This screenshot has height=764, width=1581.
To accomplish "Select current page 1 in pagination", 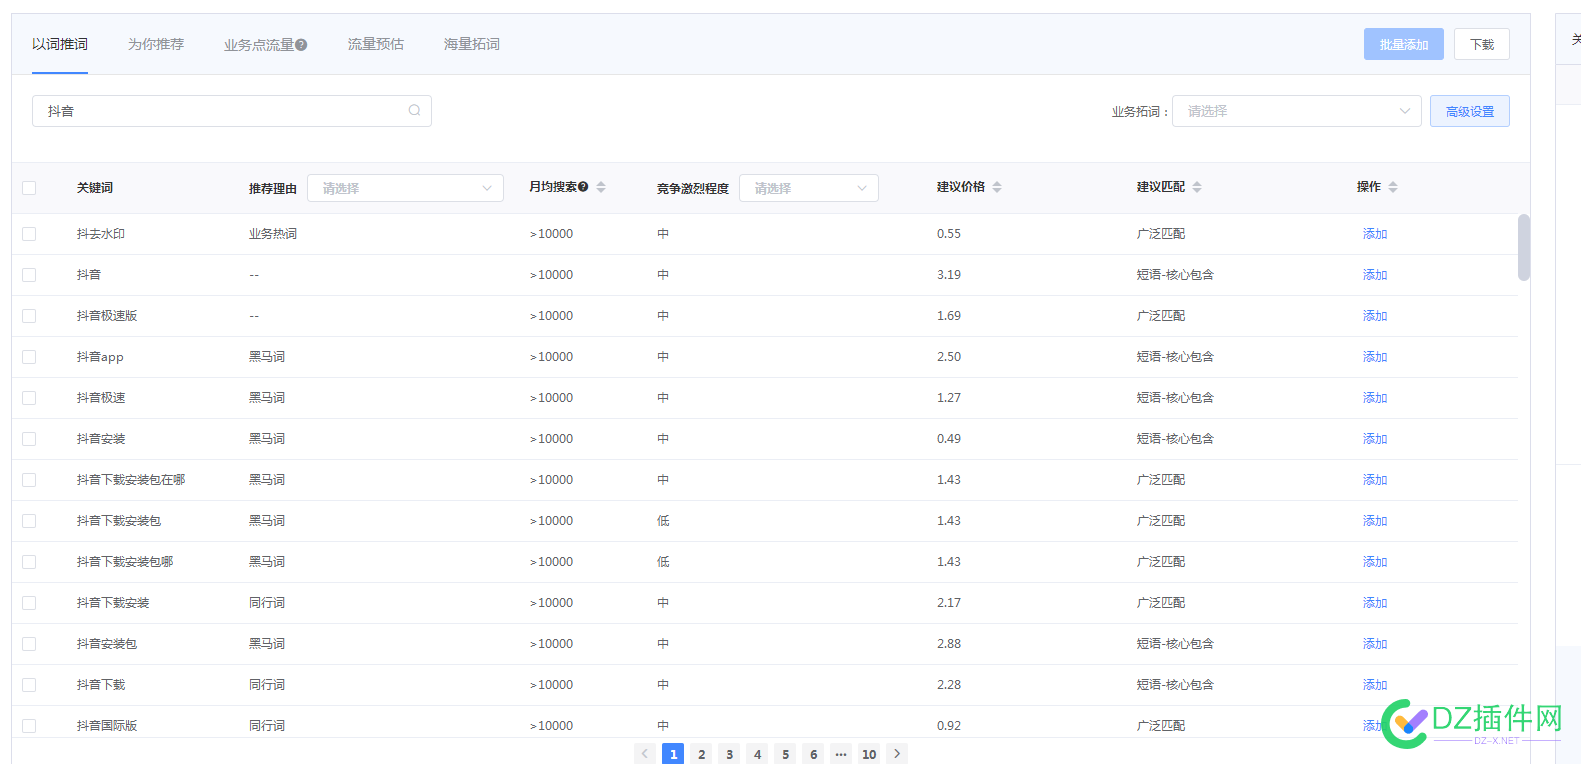I will point(674,754).
